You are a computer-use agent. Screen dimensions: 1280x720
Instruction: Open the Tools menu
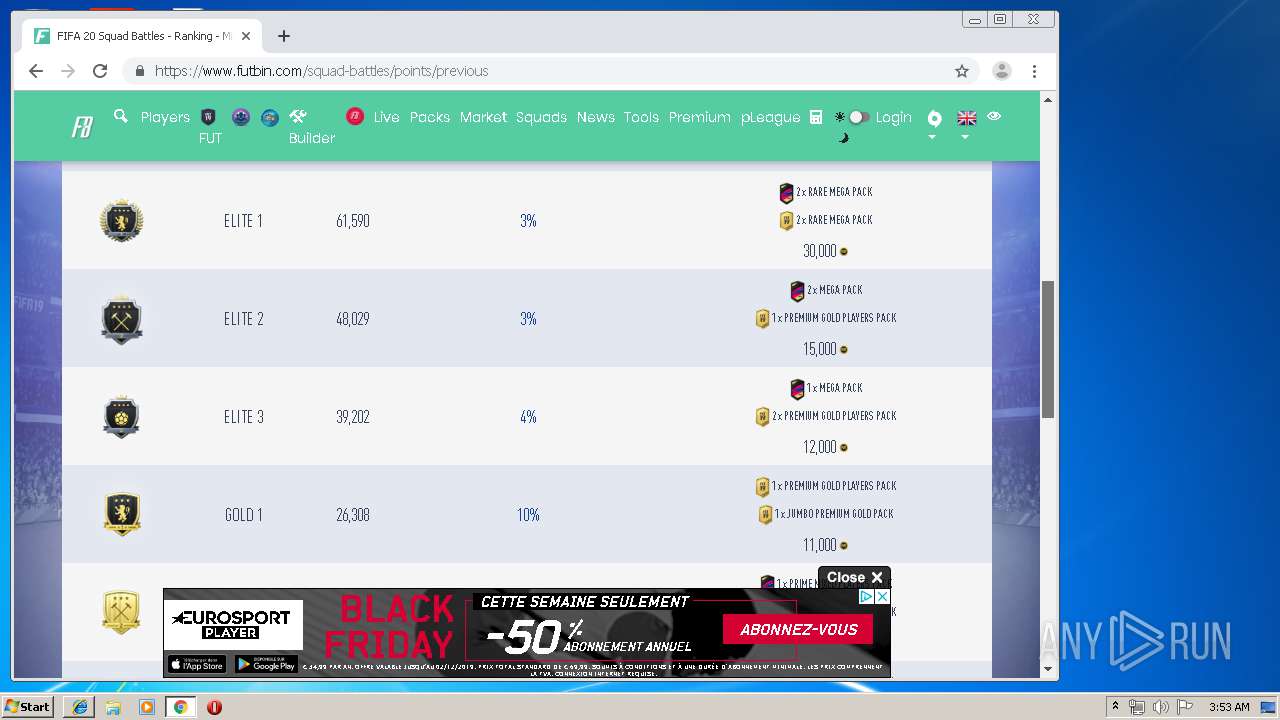(x=641, y=117)
